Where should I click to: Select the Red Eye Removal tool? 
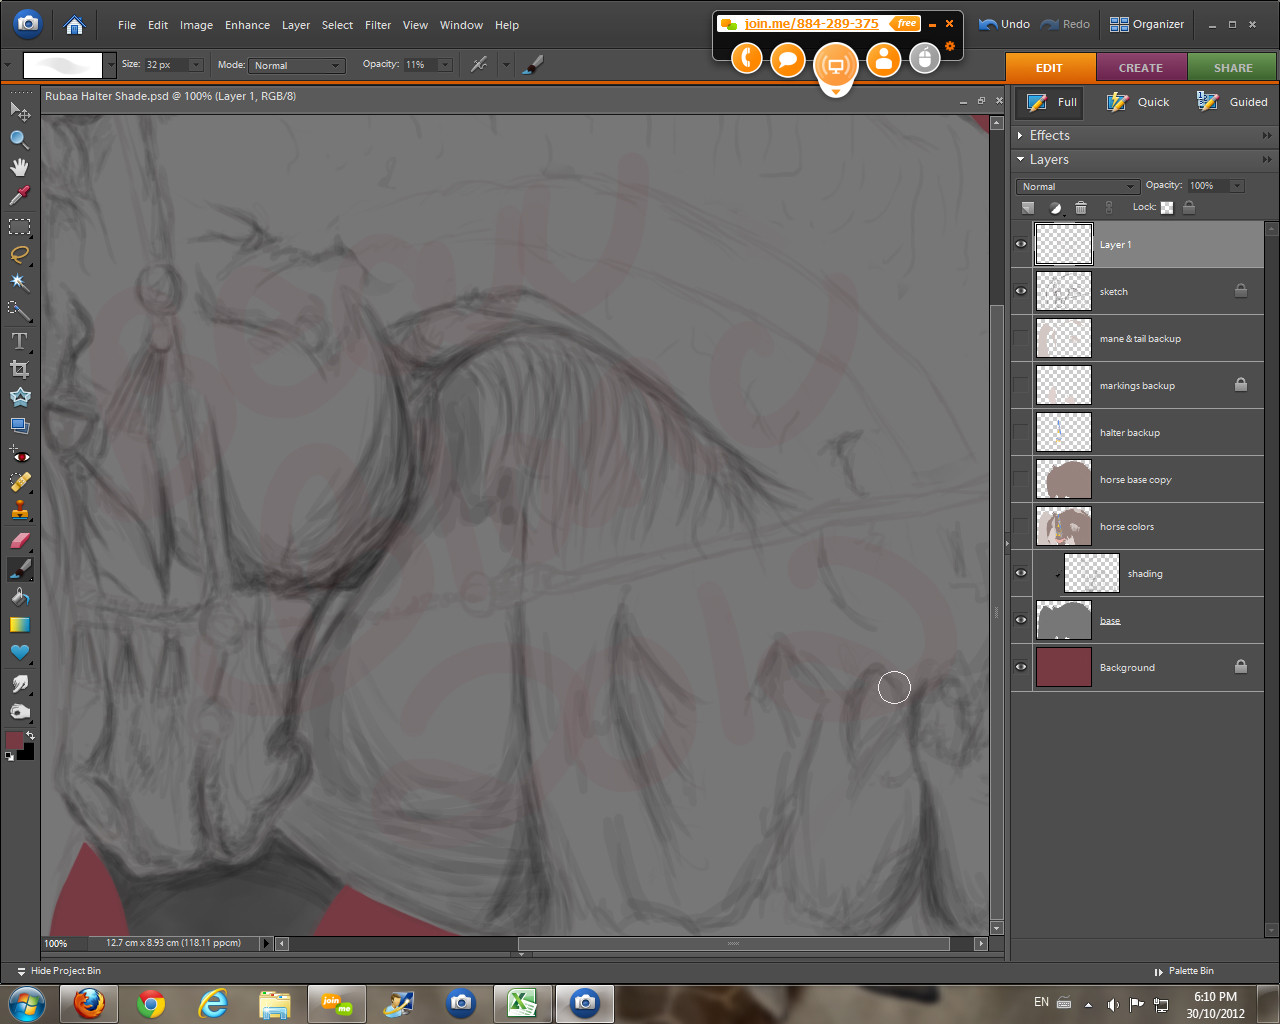pyautogui.click(x=20, y=455)
